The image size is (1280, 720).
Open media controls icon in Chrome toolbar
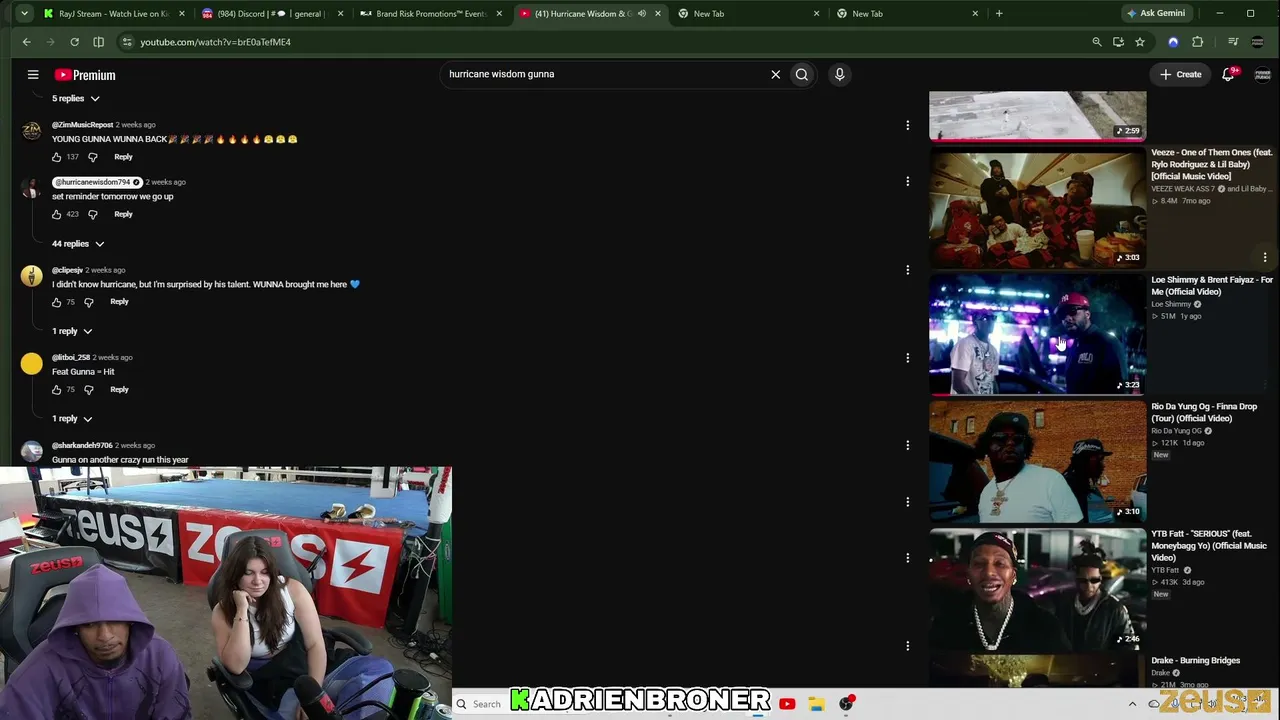coord(1233,42)
